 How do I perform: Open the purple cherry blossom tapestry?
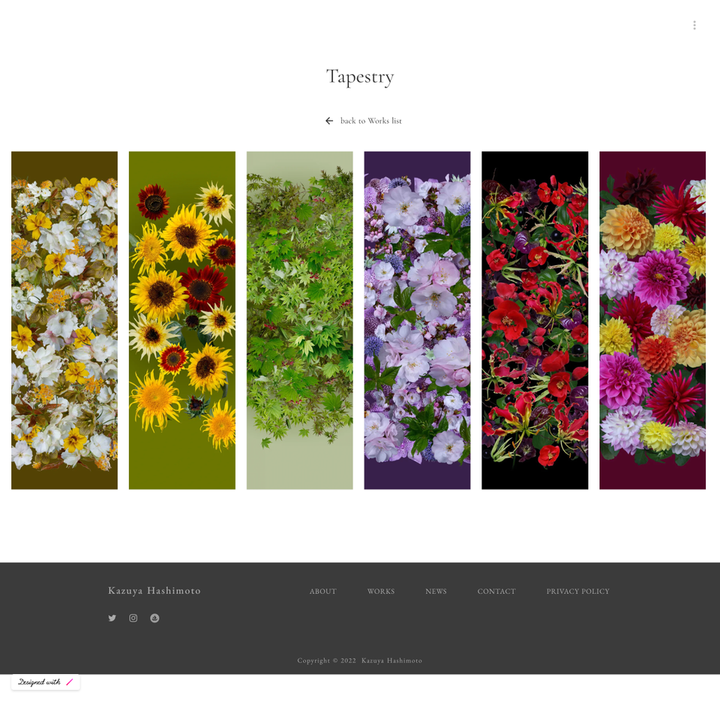click(417, 320)
